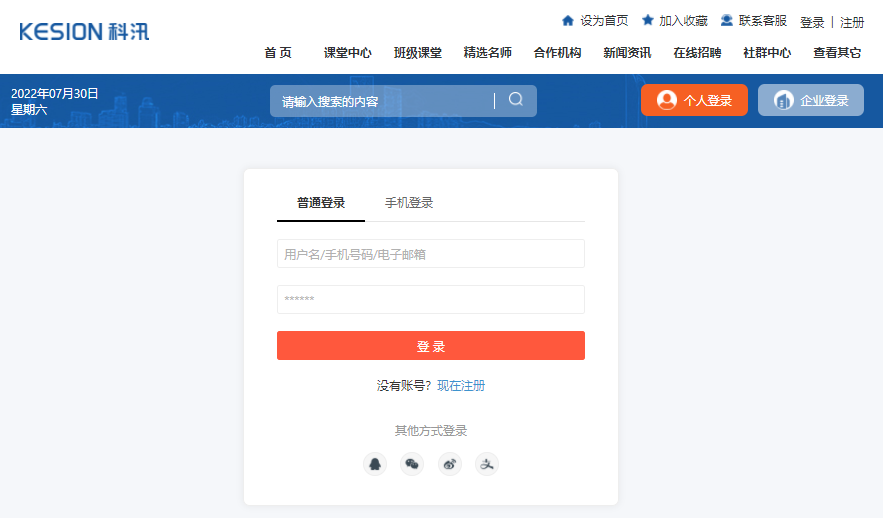883x518 pixels.
Task: Open the 课堂中心 menu item
Action: 348,53
